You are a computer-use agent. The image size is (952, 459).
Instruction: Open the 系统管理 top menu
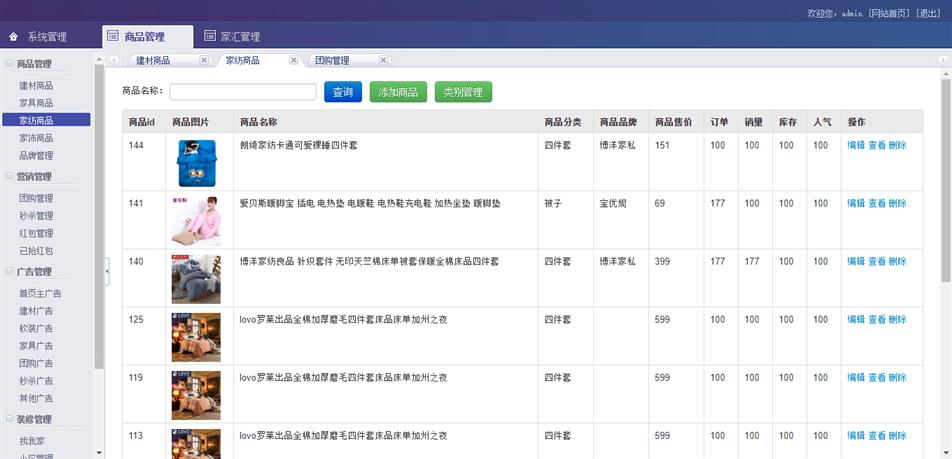(47, 37)
